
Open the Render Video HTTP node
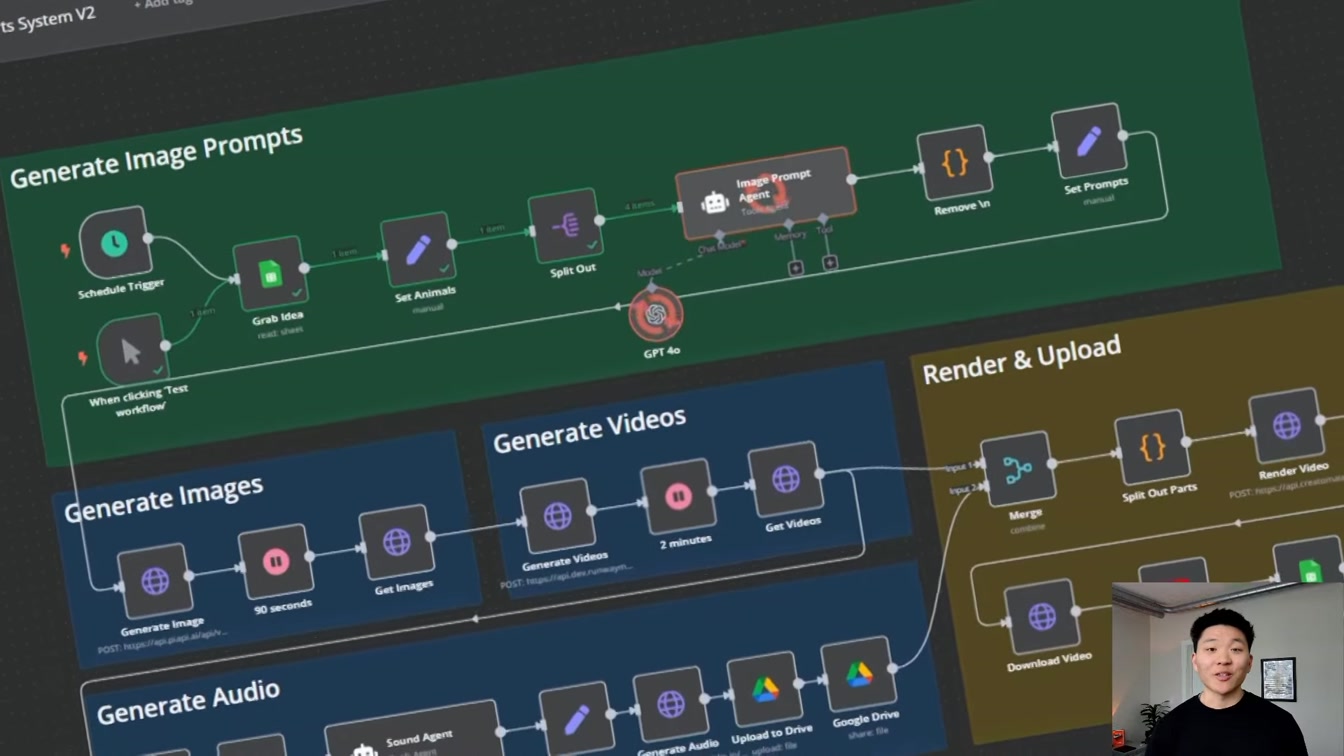click(x=1286, y=425)
